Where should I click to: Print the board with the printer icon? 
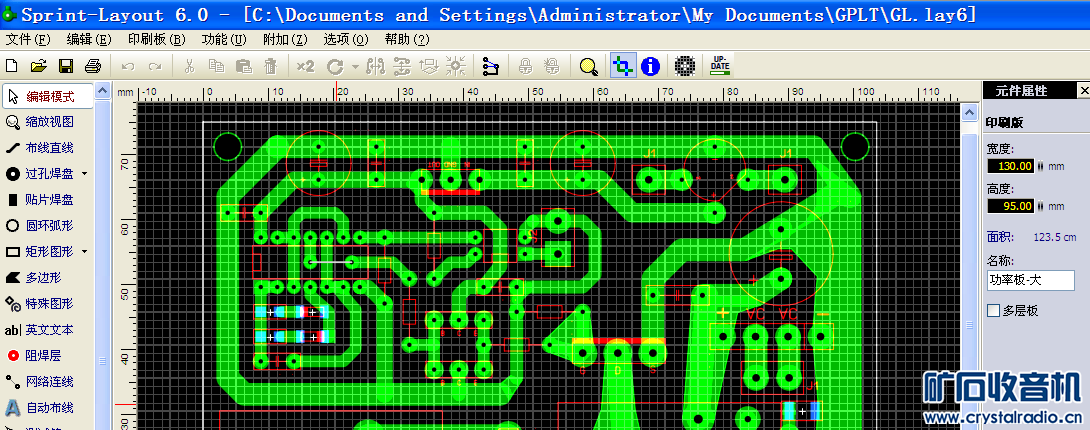[x=93, y=67]
